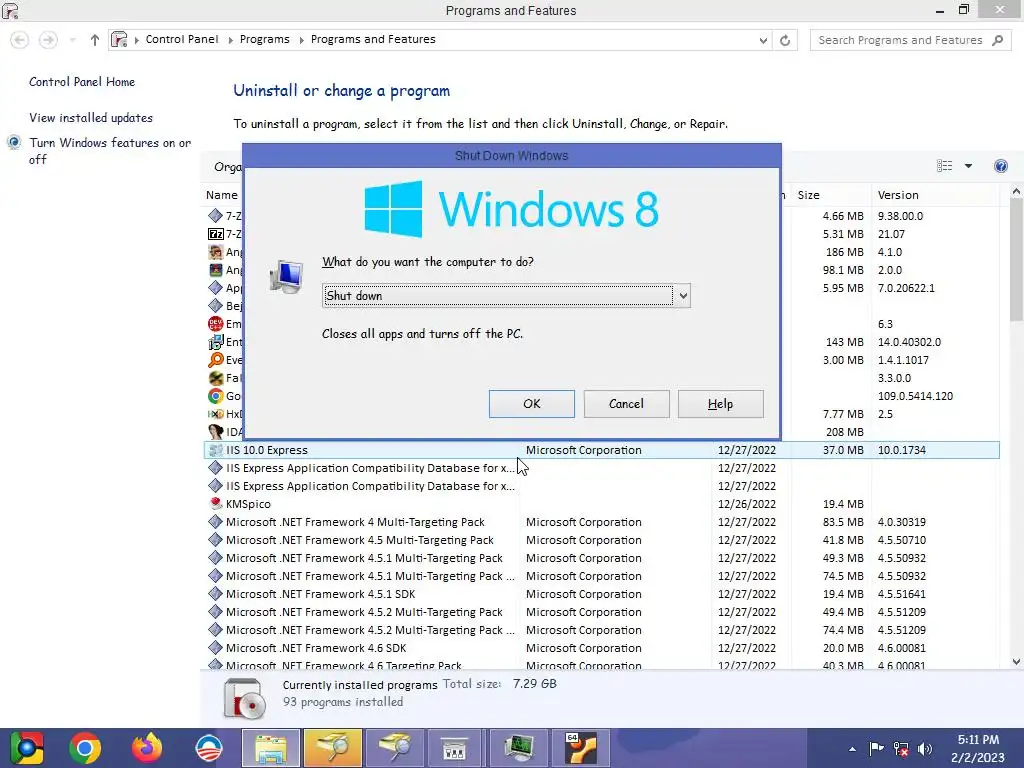Click the forward navigation arrow

pyautogui.click(x=48, y=40)
